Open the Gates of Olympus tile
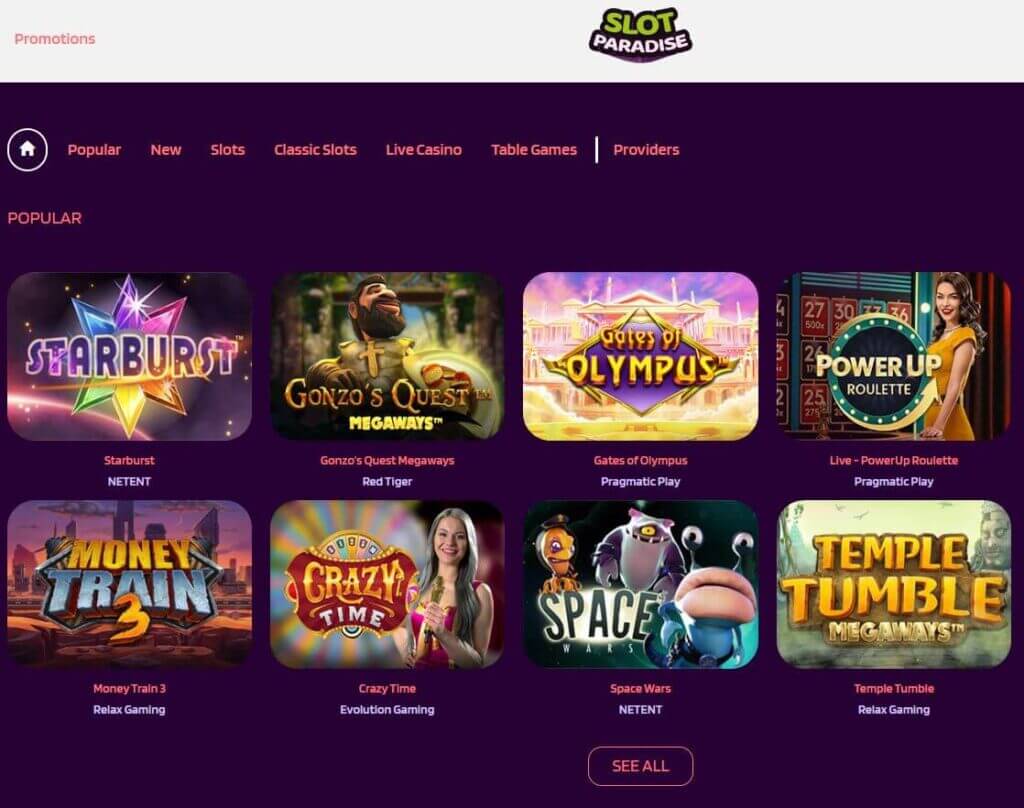Screen dimensions: 1024x808 [x=641, y=356]
